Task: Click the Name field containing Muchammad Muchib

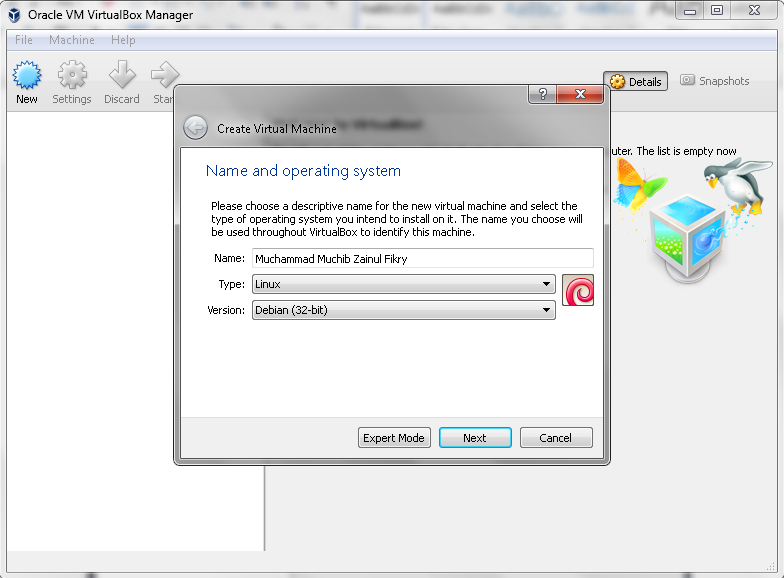Action: pyautogui.click(x=422, y=258)
